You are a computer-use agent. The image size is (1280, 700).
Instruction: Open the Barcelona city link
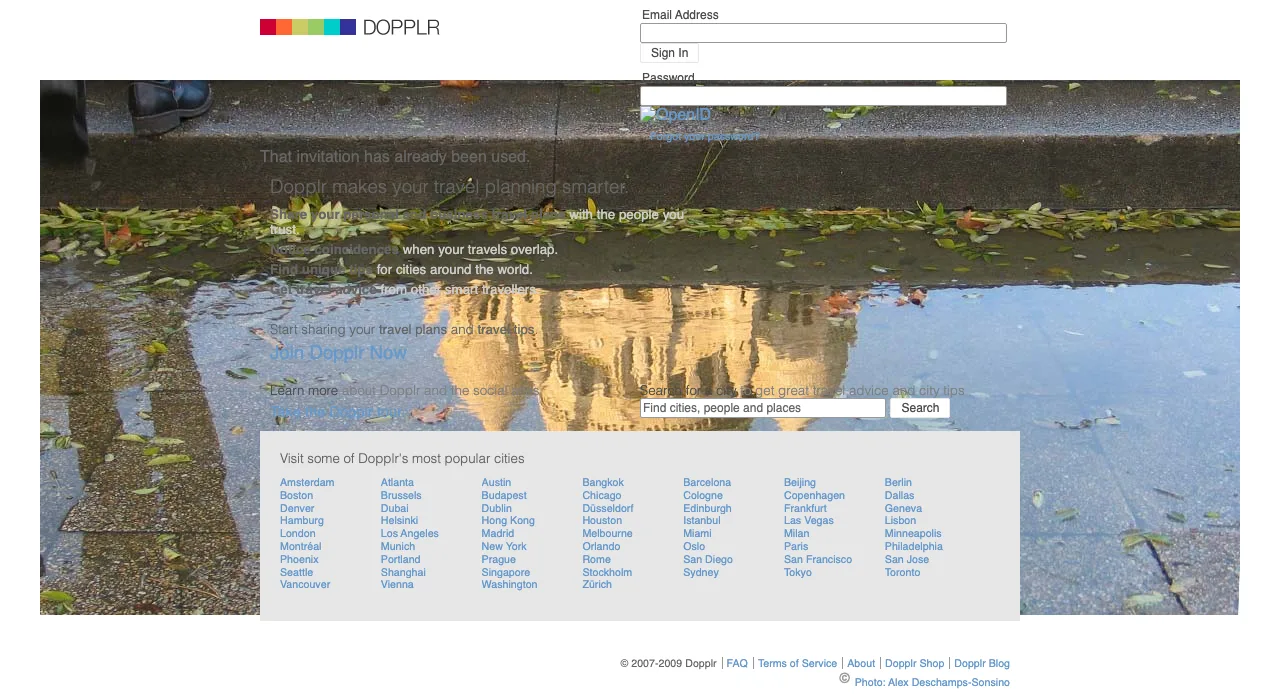tap(707, 483)
